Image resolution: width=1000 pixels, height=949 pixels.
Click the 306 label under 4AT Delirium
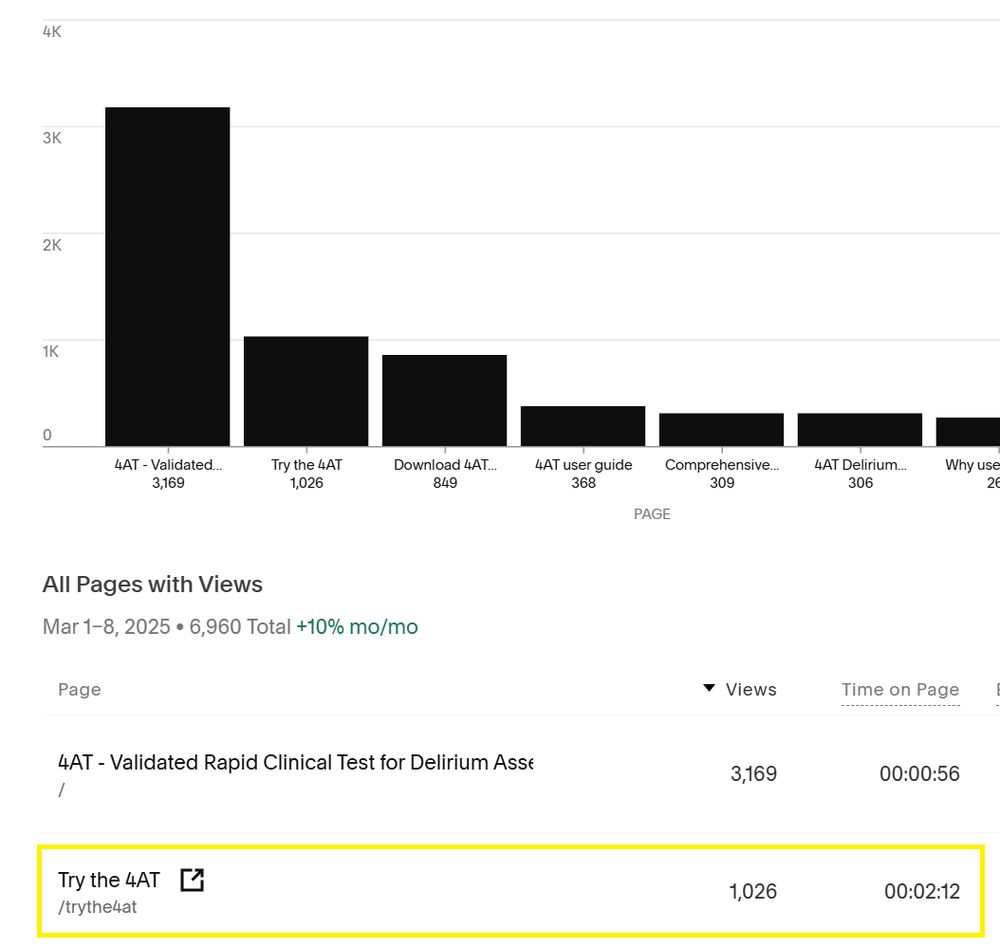(860, 483)
